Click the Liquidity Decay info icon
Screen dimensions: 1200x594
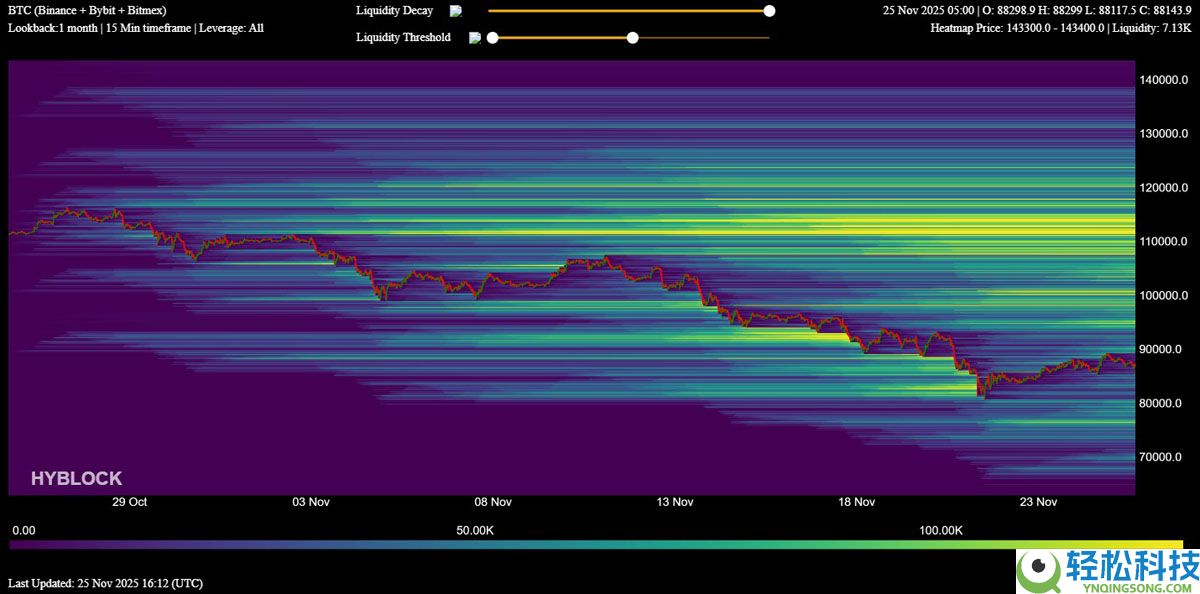[x=456, y=11]
